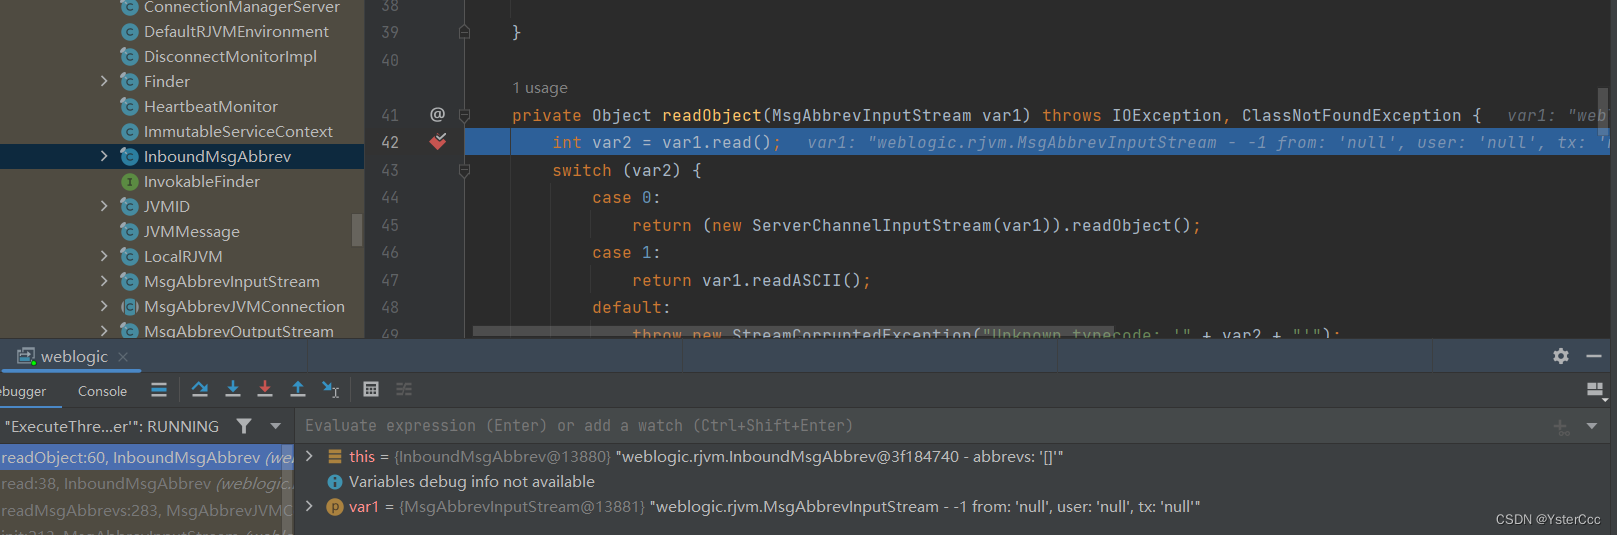Open debug panel settings gear
Image resolution: width=1617 pixels, height=535 pixels.
[x=1561, y=356]
